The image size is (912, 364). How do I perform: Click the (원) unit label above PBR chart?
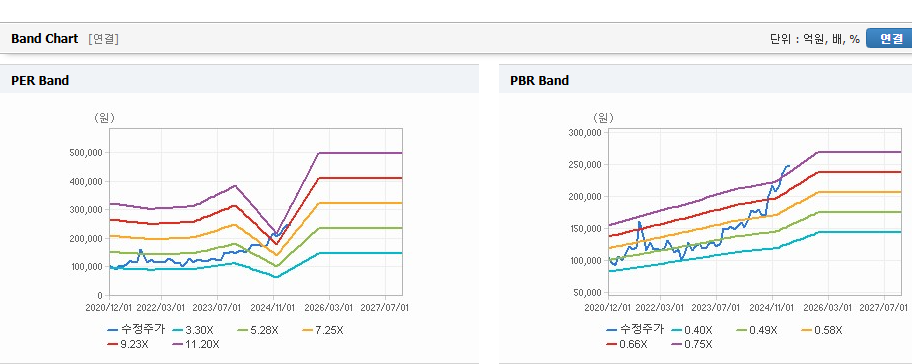pyautogui.click(x=603, y=117)
